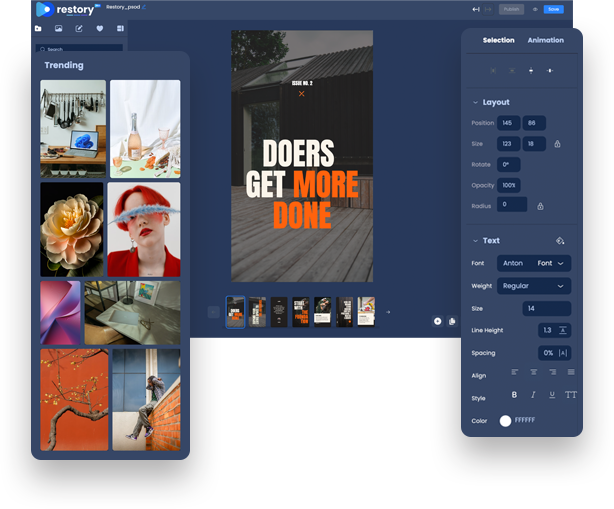Image resolution: width=614 pixels, height=509 pixels.
Task: Select the red-haired woman trending image
Action: pos(144,229)
